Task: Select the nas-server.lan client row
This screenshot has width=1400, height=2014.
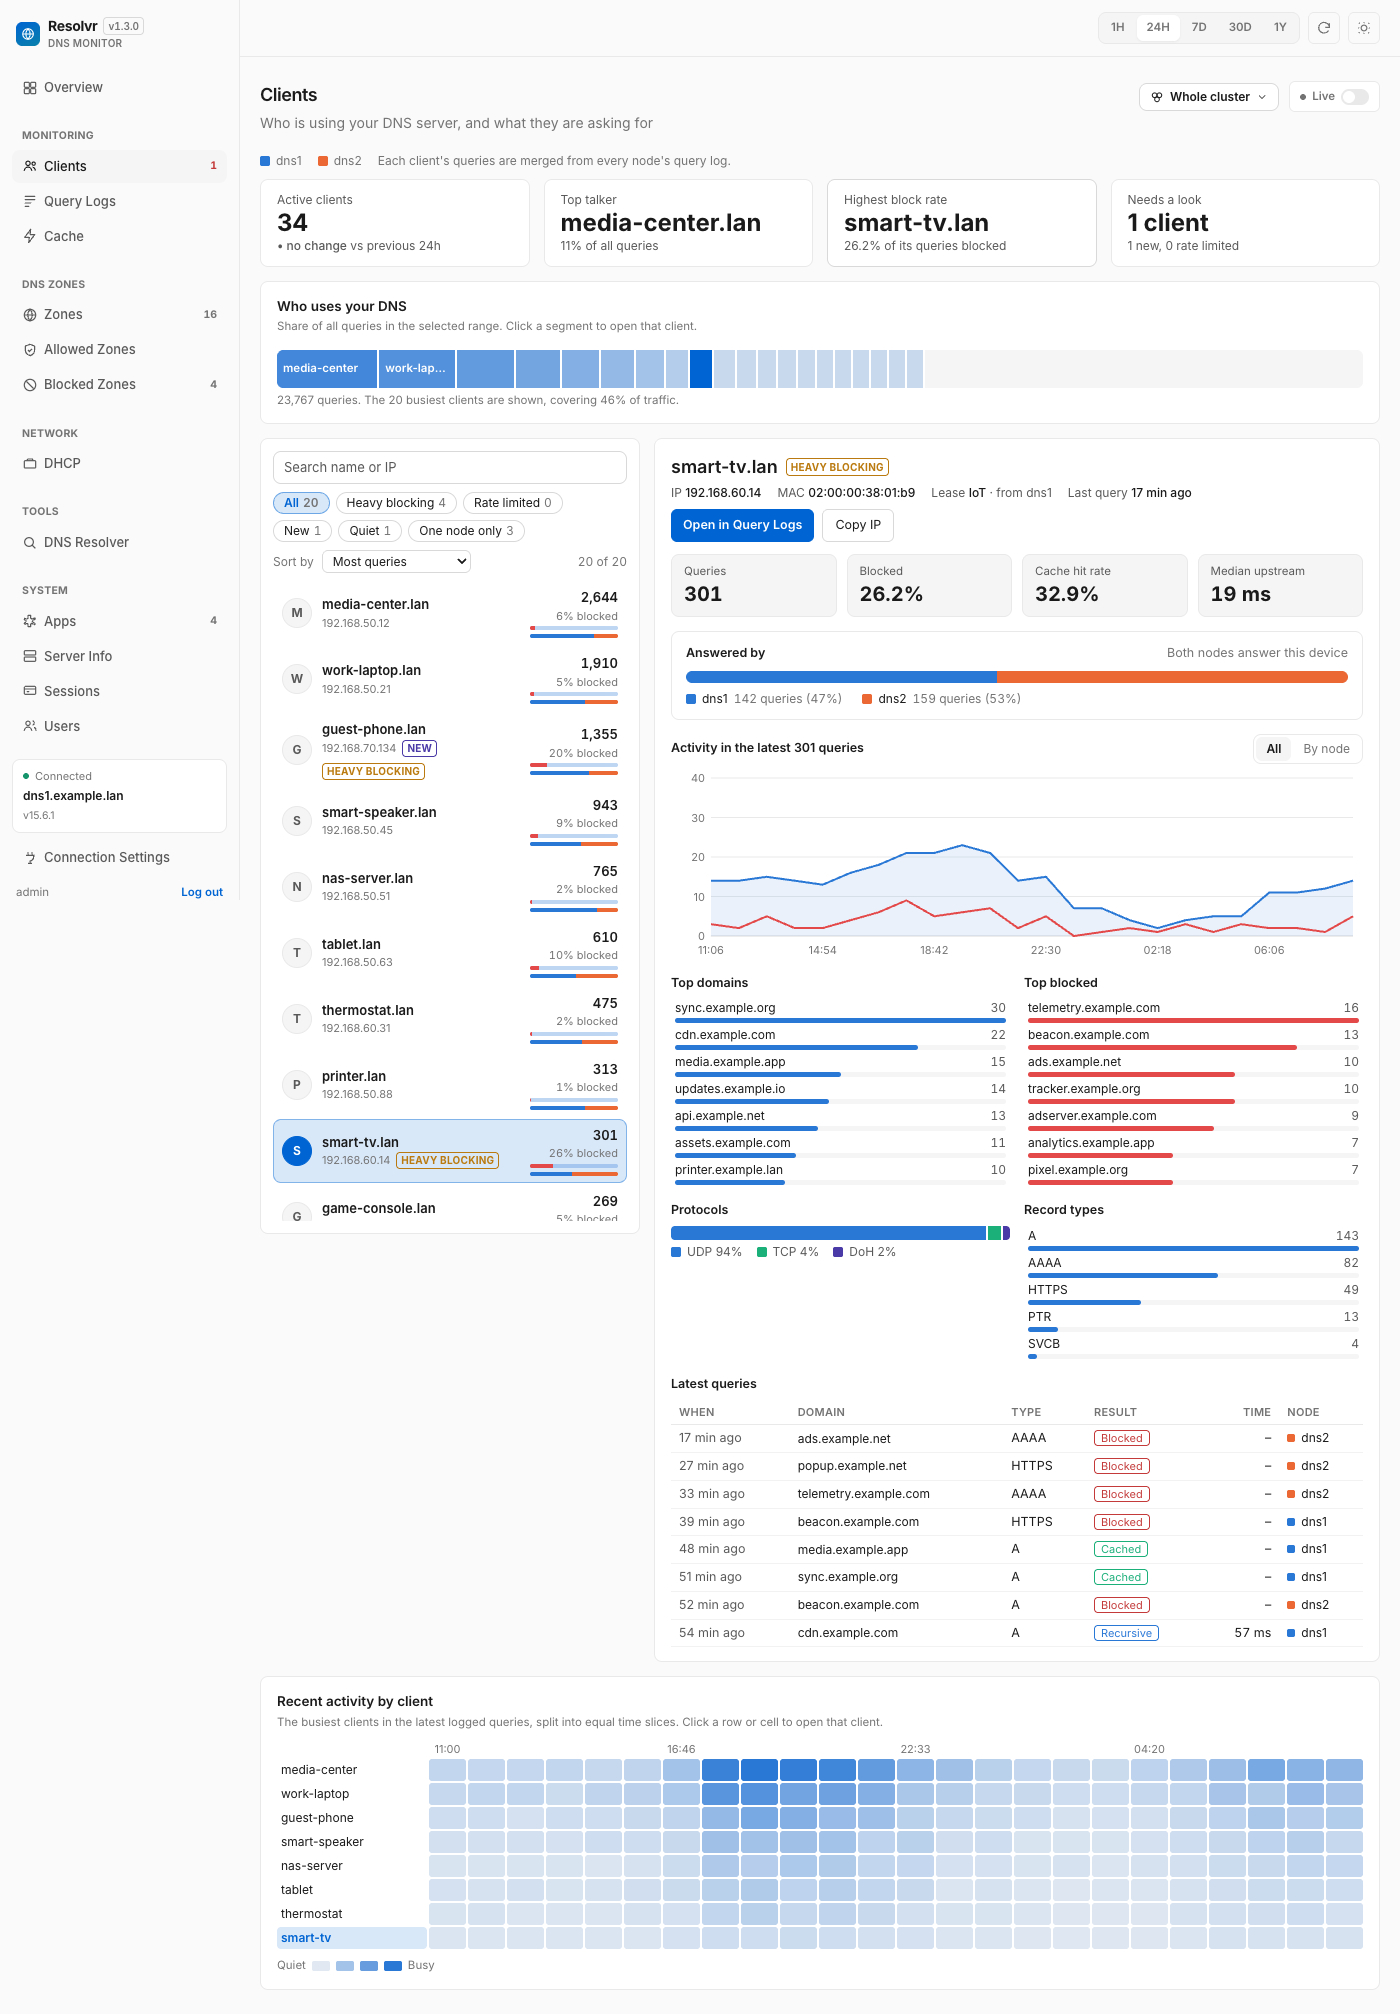Action: pos(450,887)
